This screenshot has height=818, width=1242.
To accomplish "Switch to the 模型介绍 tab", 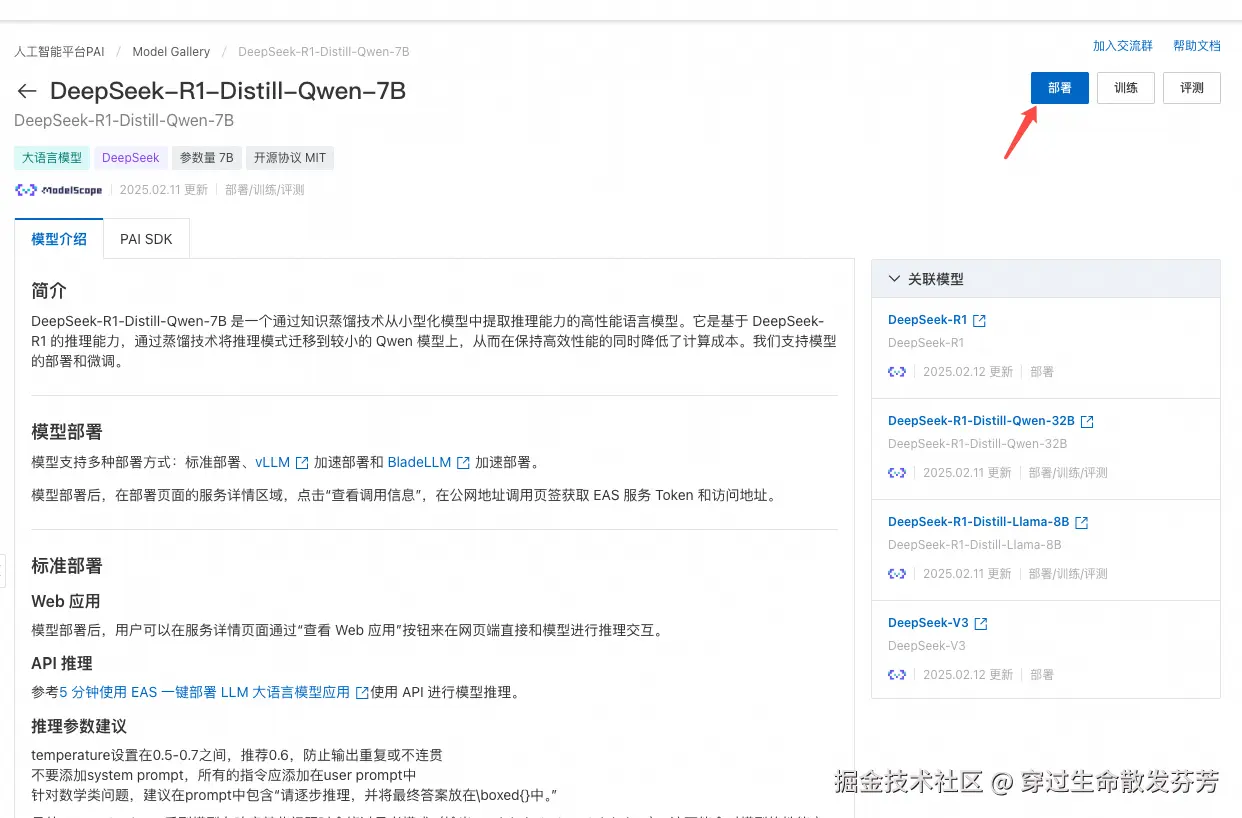I will [x=59, y=239].
